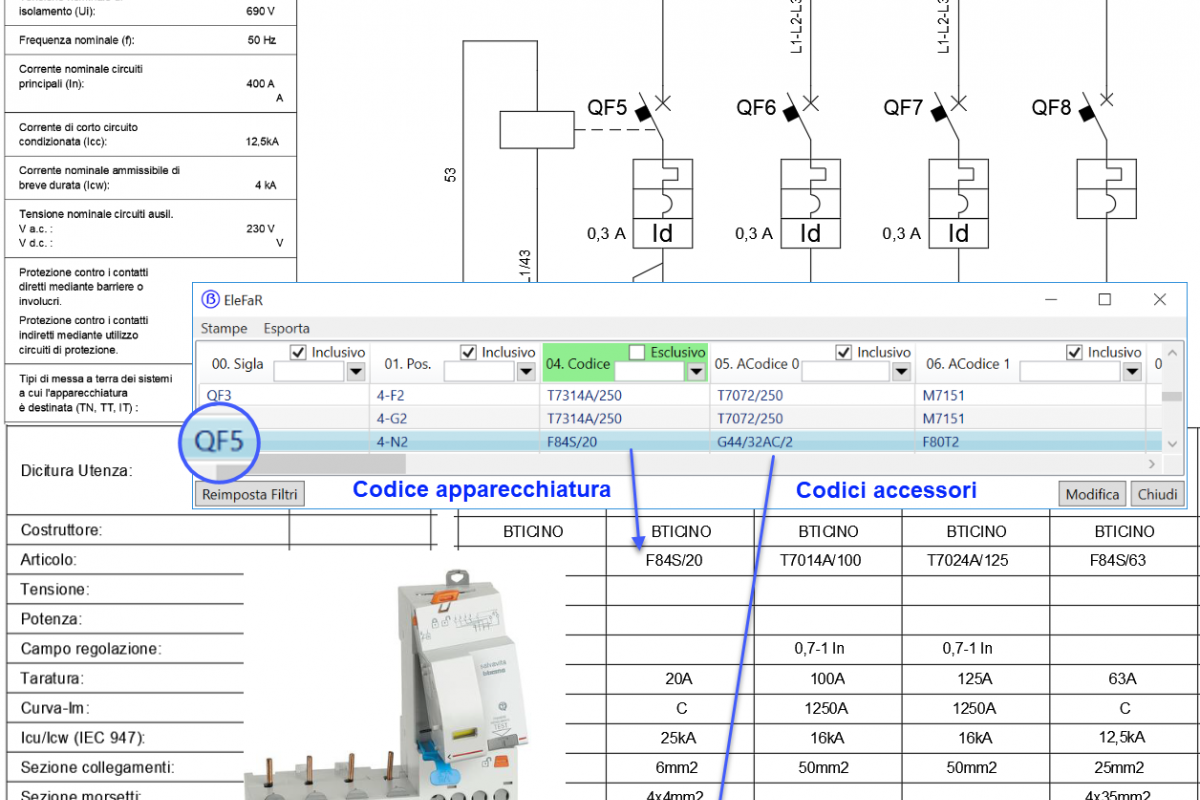Viewport: 1200px width, 800px height.
Task: Click the Modifica button
Action: point(1093,494)
